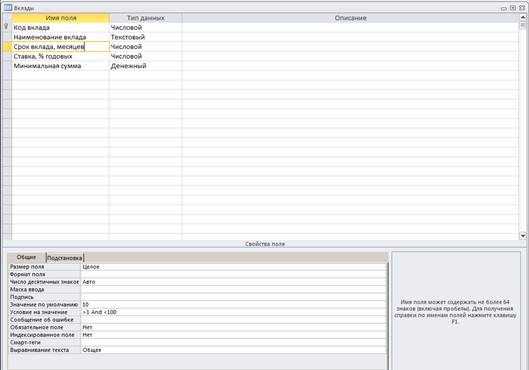The image size is (529, 370).
Task: Click the Индексированное поле value Нет
Action: pos(233,335)
